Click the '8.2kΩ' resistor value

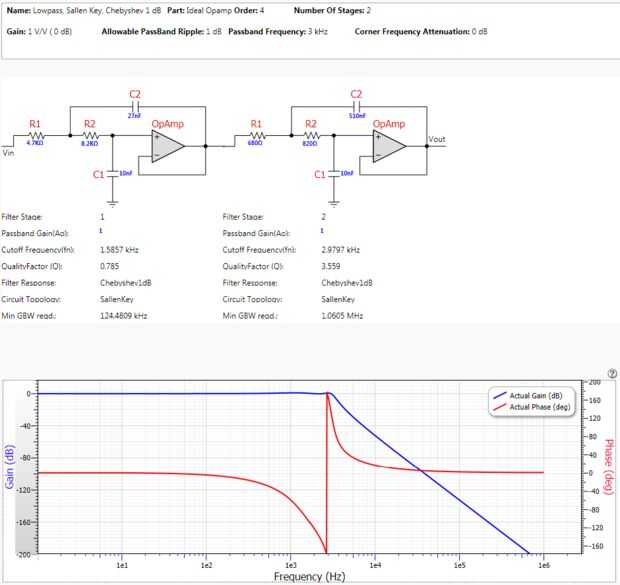point(89,143)
